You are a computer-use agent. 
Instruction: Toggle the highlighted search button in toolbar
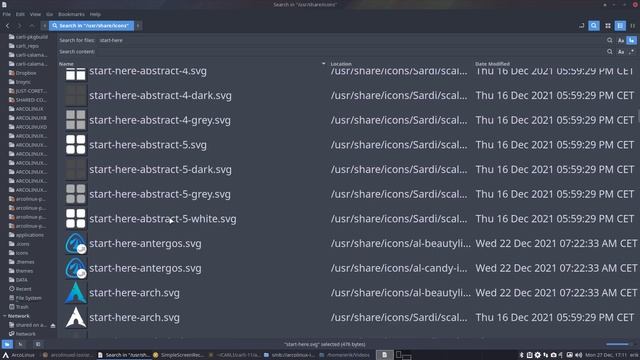594,26
